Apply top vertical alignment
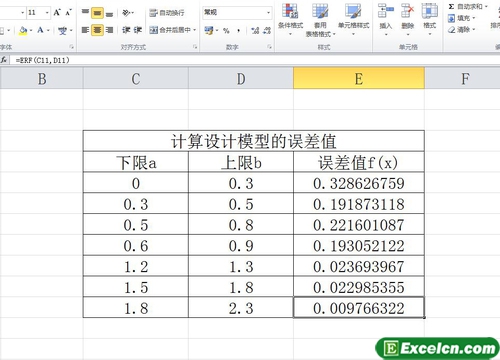The width and height of the screenshot is (500, 360). point(85,13)
